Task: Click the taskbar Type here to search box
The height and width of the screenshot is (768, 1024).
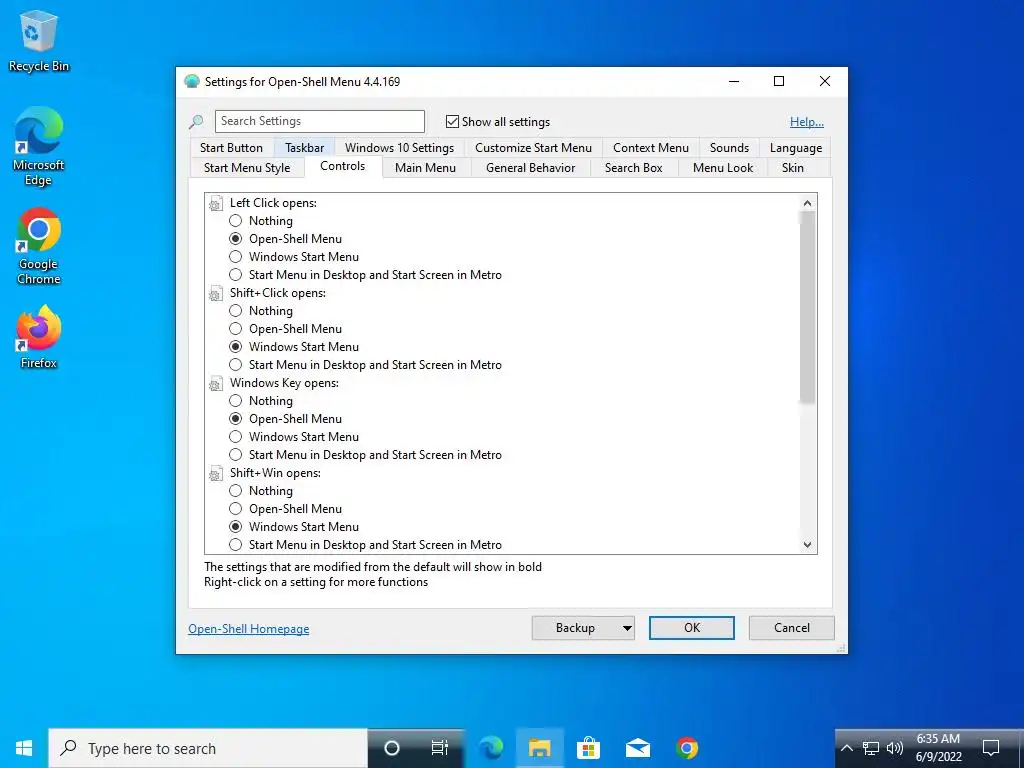Action: tap(208, 748)
